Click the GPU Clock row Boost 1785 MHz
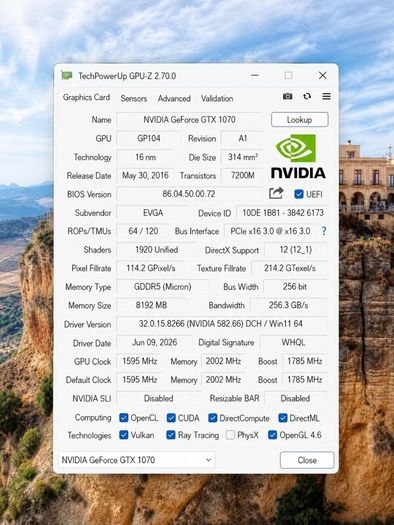This screenshot has width=394, height=525. coord(305,361)
